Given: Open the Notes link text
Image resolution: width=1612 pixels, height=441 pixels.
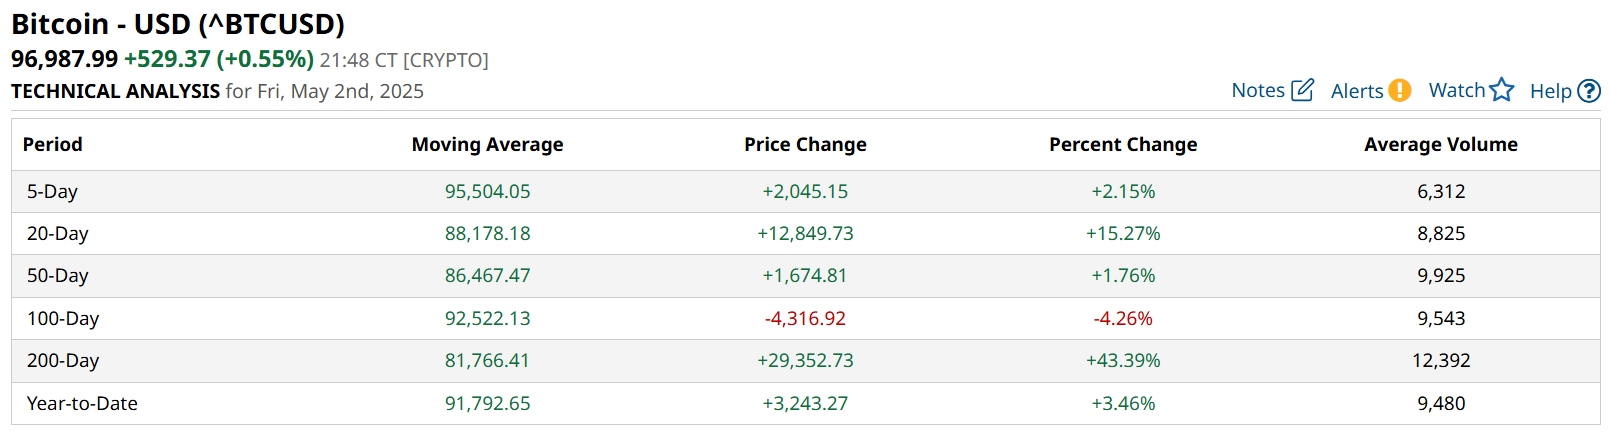Looking at the screenshot, I should [x=1258, y=90].
